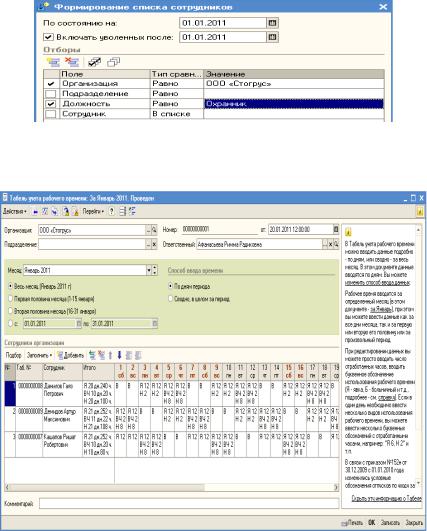The image size is (427, 531).
Task: Toggle 'Включать уволенных после' checkbox
Action: (x=48, y=37)
